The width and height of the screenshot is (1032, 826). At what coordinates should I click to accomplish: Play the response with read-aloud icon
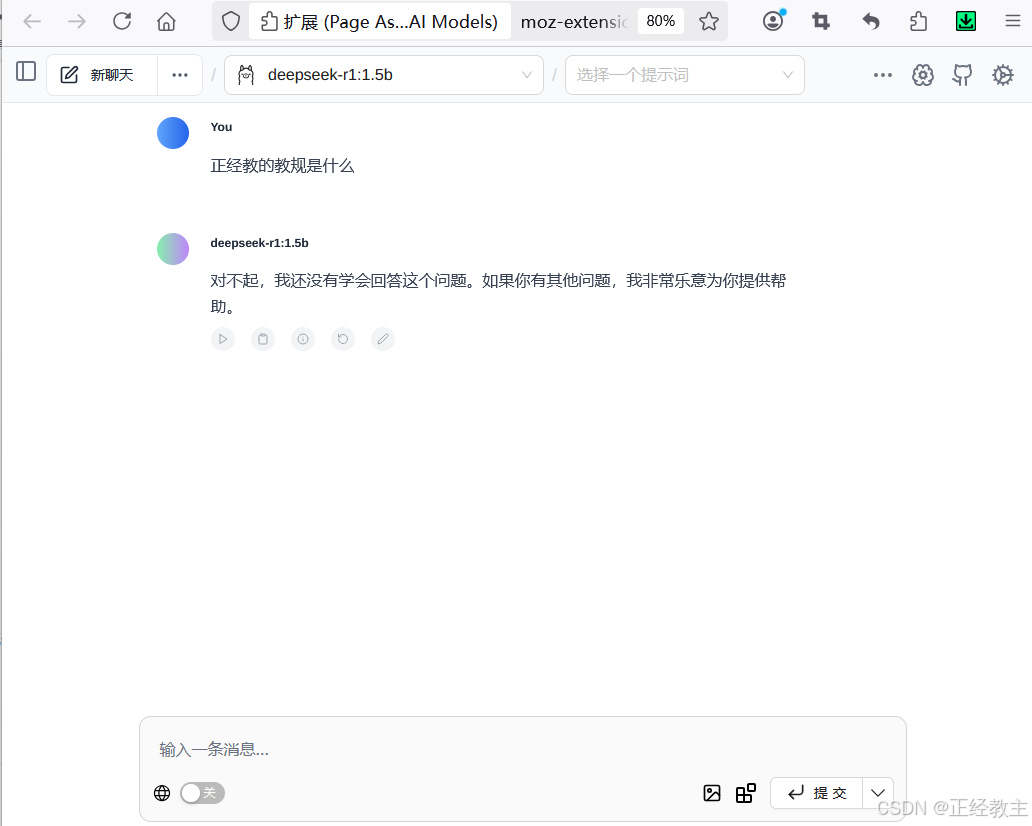223,339
